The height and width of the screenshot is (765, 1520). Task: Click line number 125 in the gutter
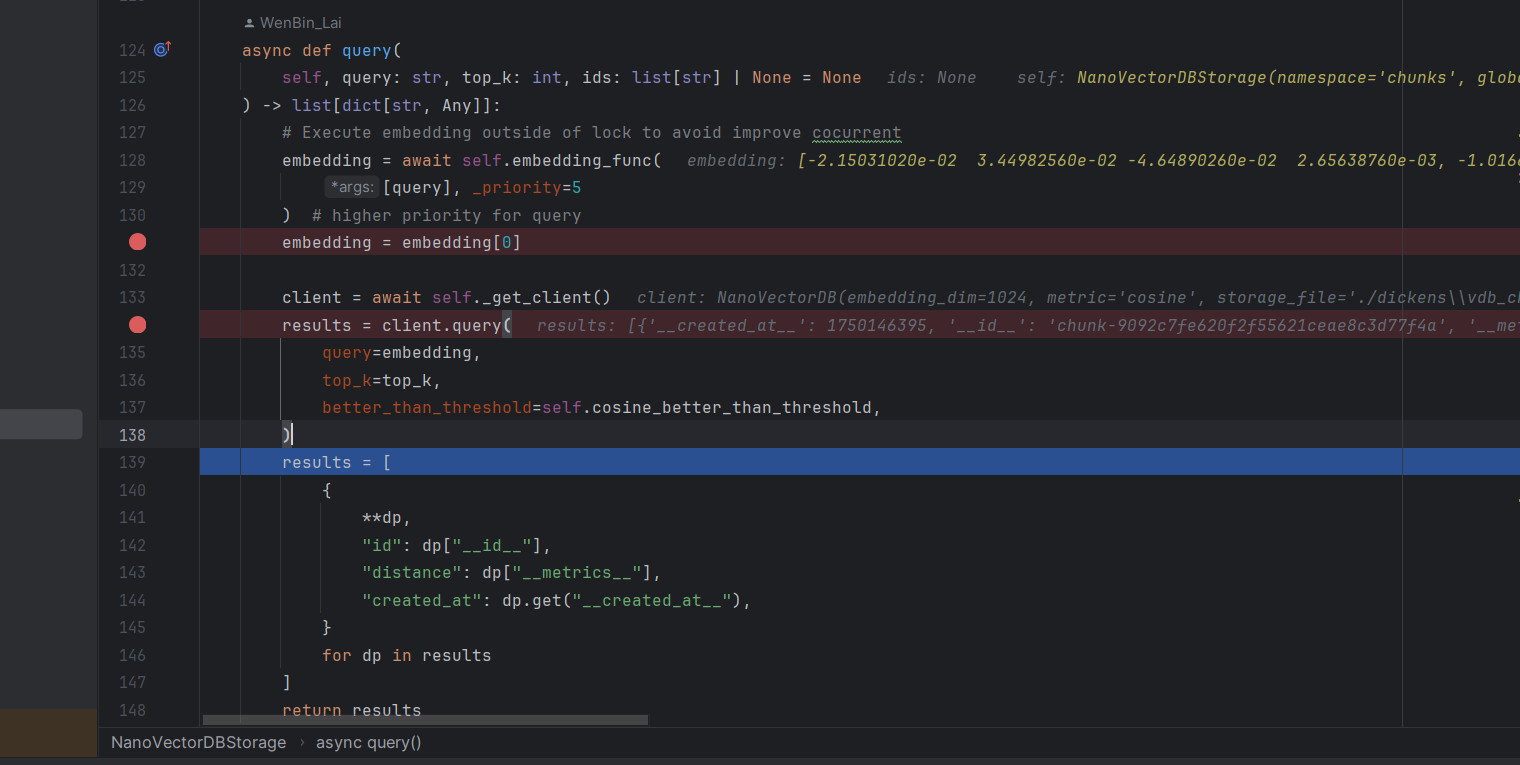pos(132,78)
